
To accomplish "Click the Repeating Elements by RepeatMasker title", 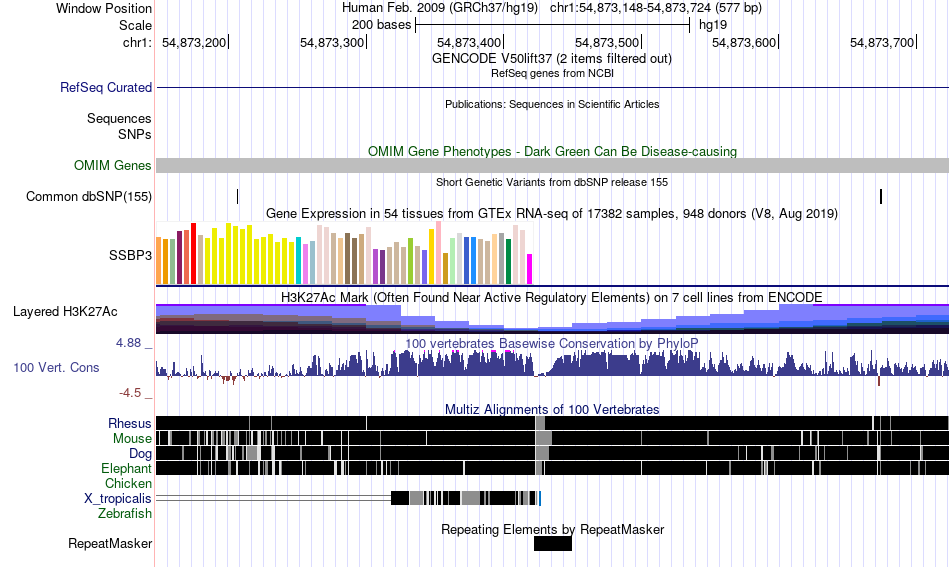I will (553, 529).
